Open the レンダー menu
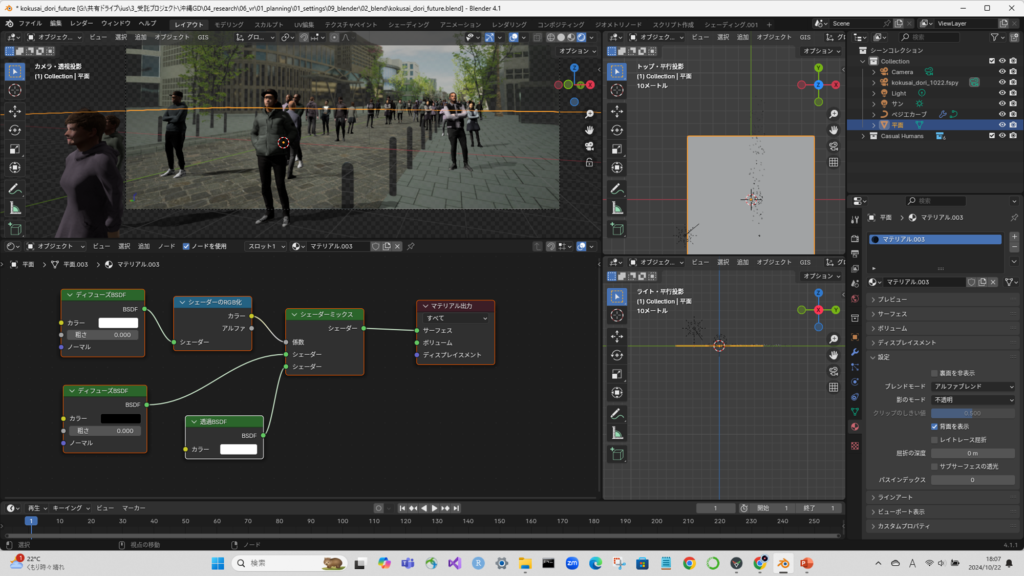 coord(81,22)
